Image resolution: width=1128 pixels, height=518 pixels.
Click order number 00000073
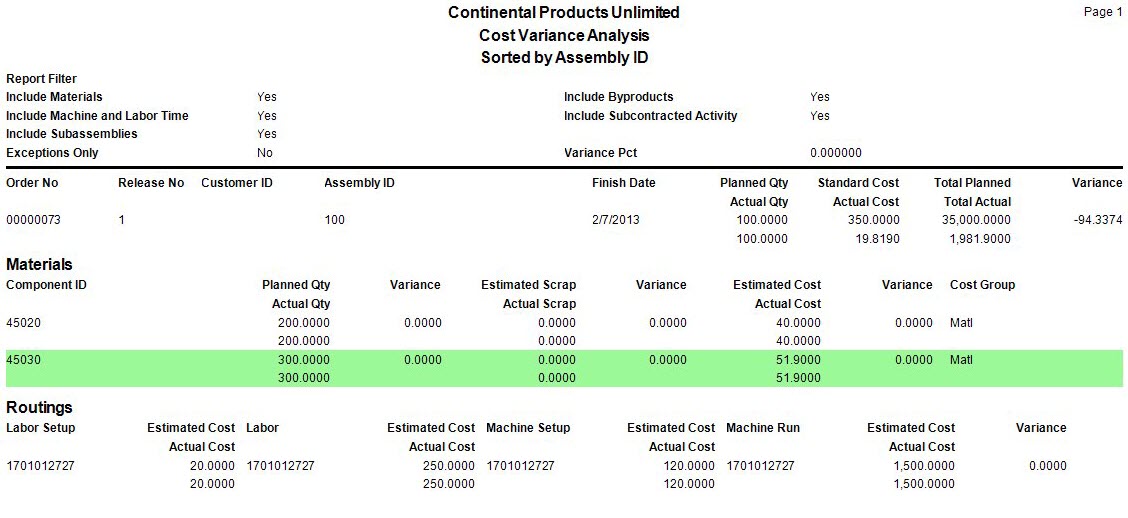[x=33, y=220]
